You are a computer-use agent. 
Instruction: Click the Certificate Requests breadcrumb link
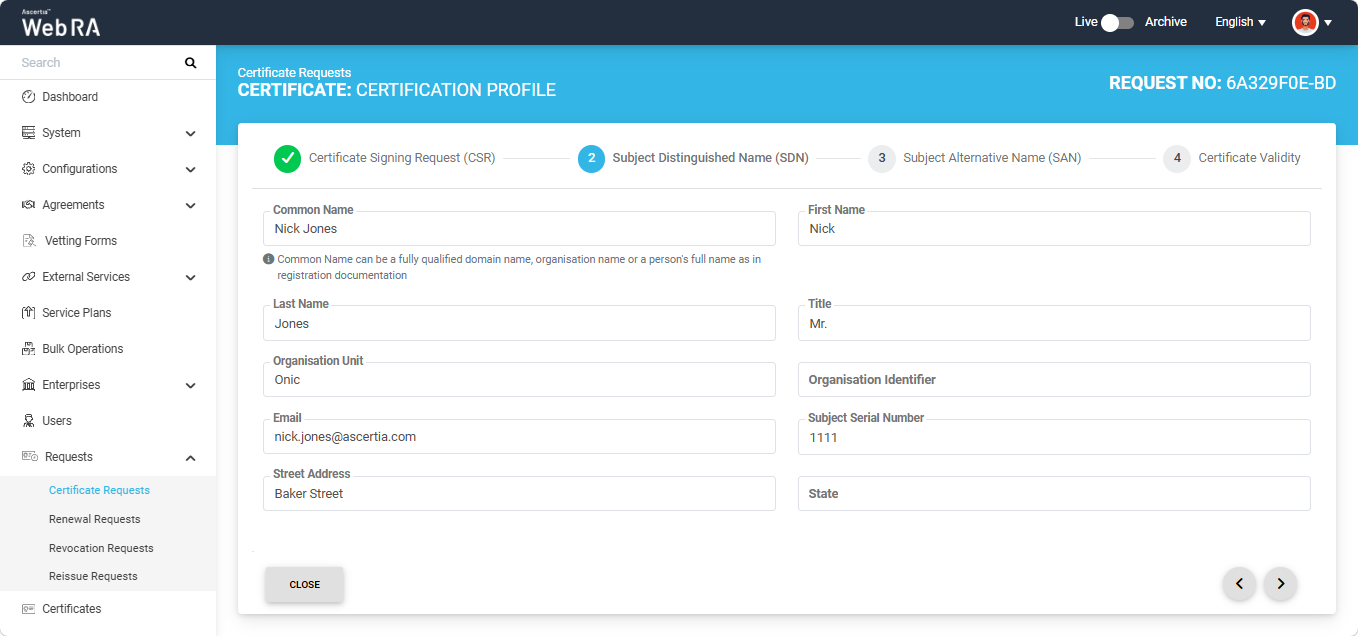point(294,73)
